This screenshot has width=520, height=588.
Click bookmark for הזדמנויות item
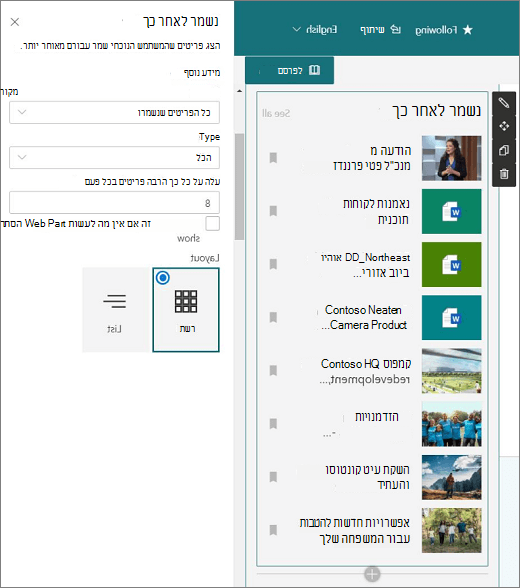click(x=273, y=424)
